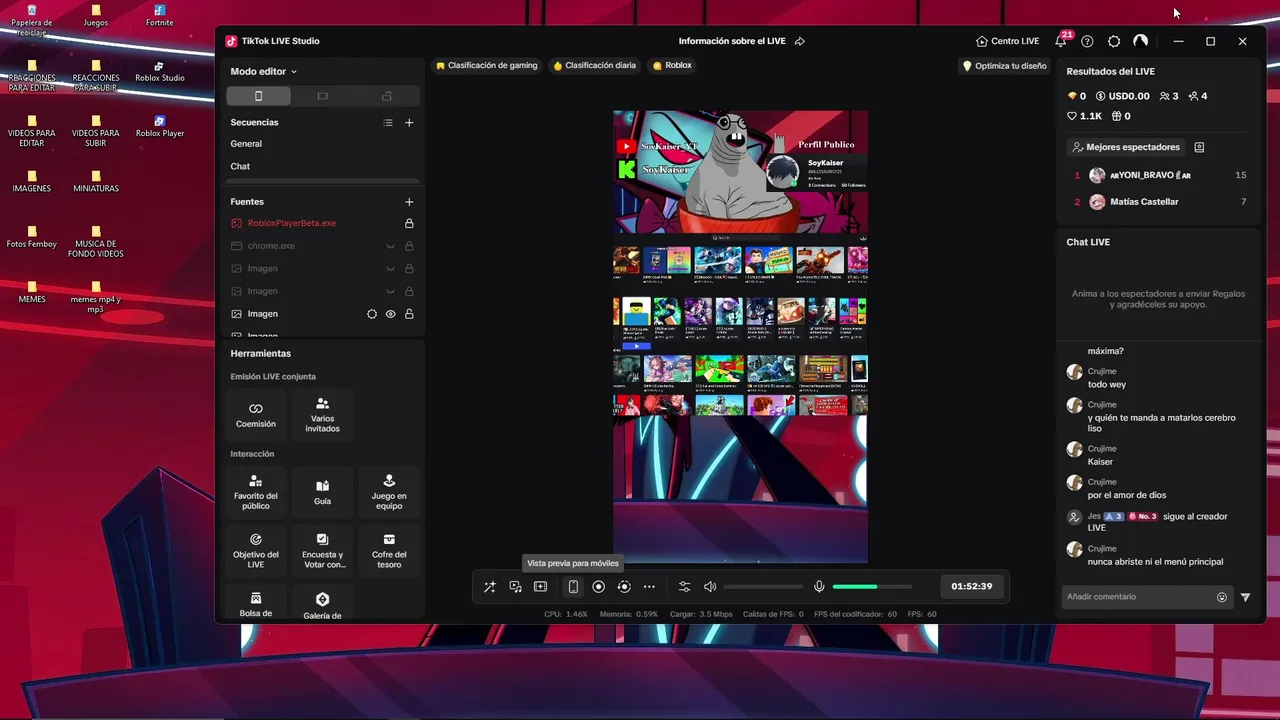Image resolution: width=1280 pixels, height=720 pixels.
Task: Click the stream preview canvas
Action: tap(740, 336)
